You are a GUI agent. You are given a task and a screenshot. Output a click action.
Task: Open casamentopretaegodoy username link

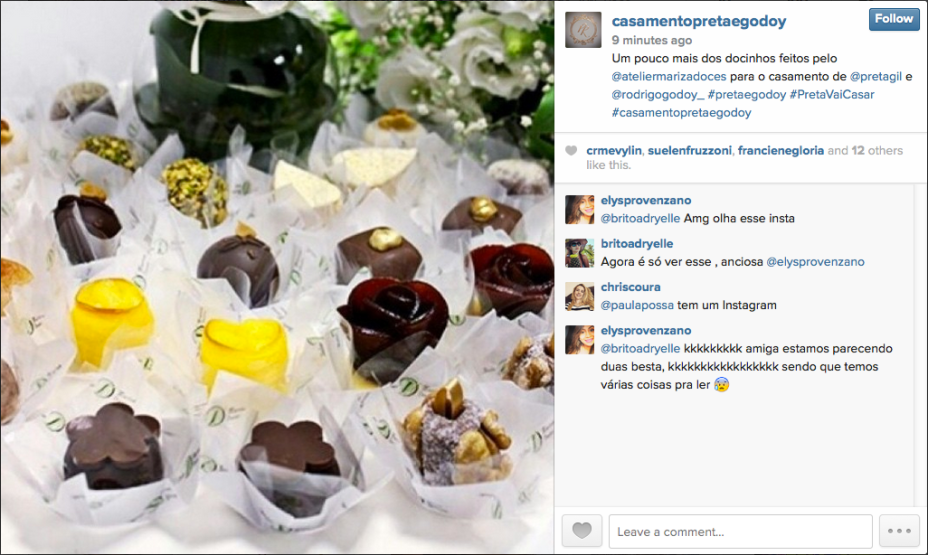coord(698,21)
